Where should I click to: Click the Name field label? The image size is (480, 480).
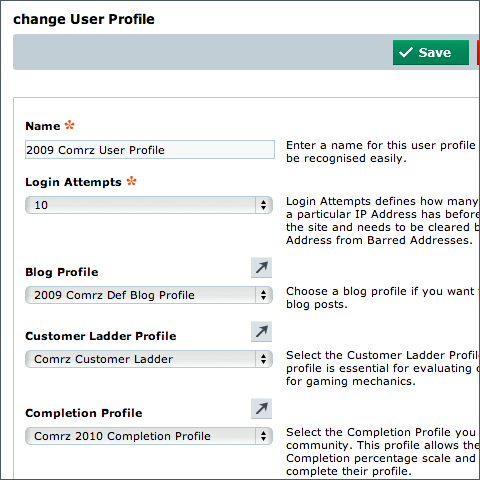[x=43, y=126]
